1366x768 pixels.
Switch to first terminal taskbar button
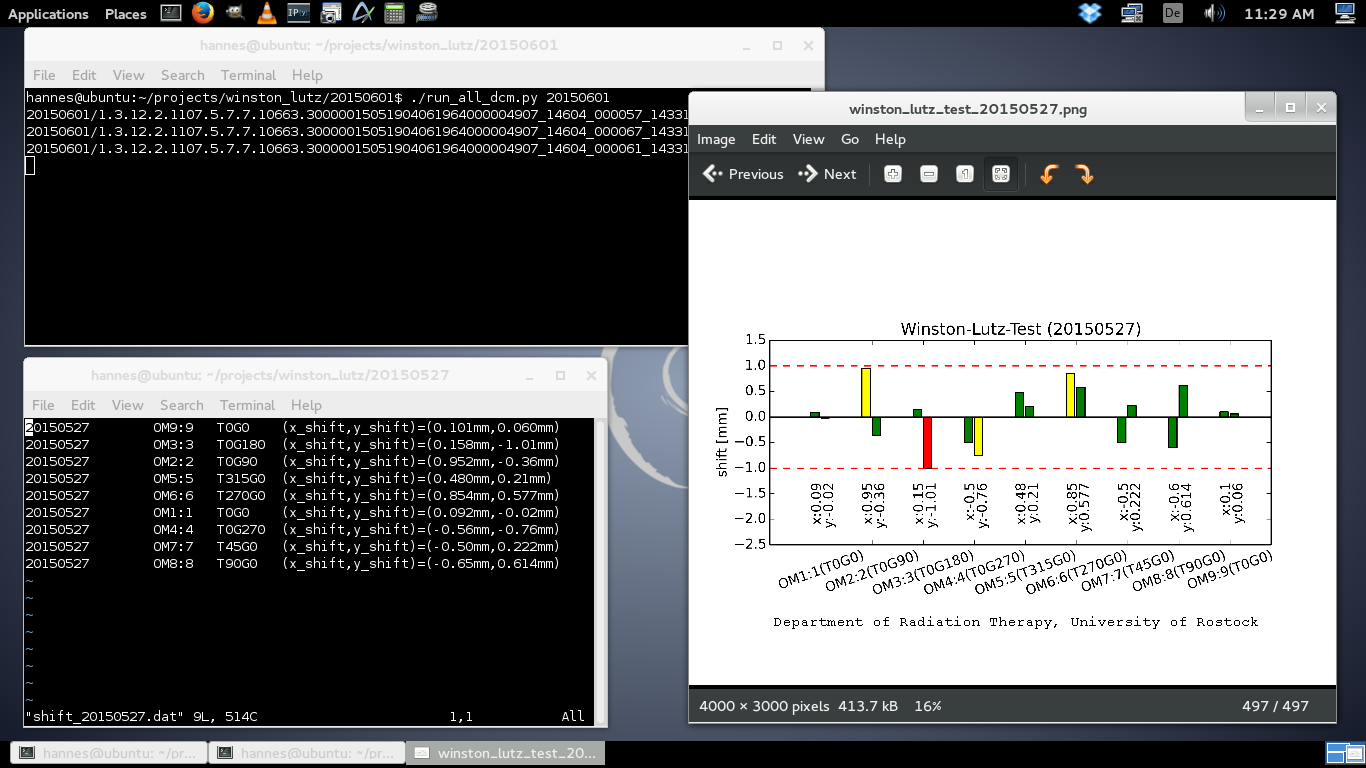(x=108, y=753)
